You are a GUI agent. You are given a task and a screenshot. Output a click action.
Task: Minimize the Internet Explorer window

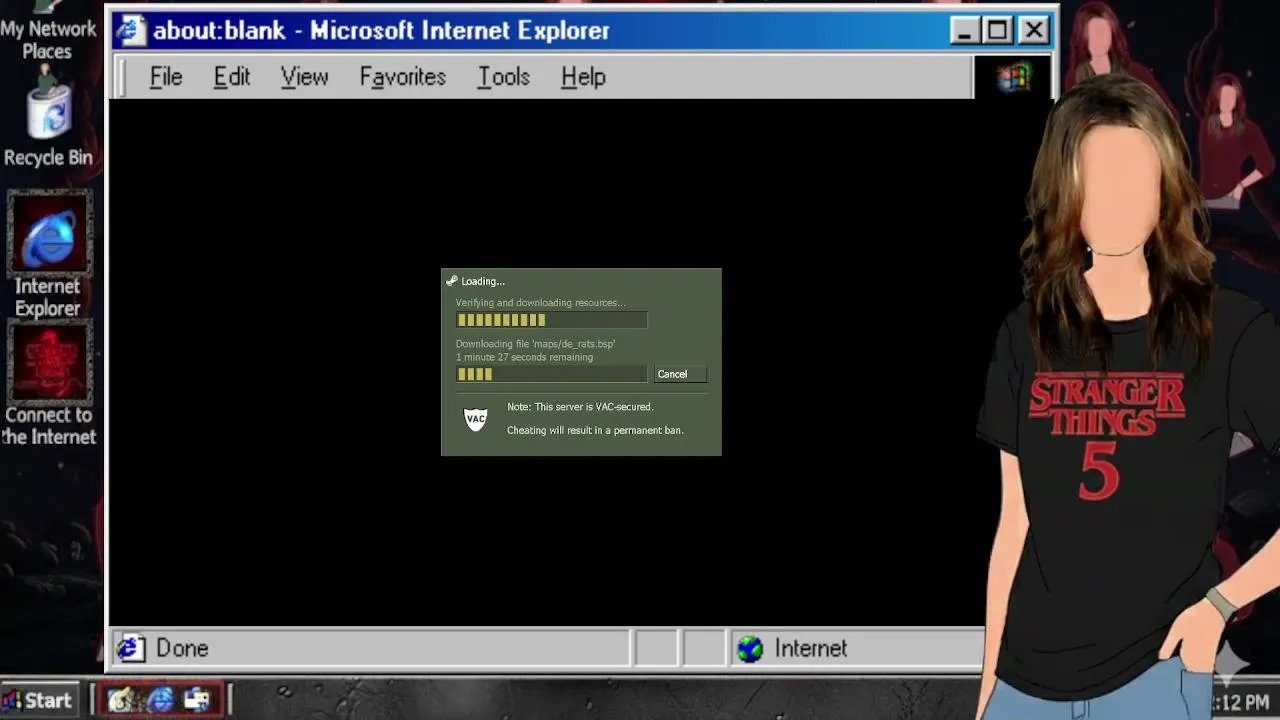point(964,31)
